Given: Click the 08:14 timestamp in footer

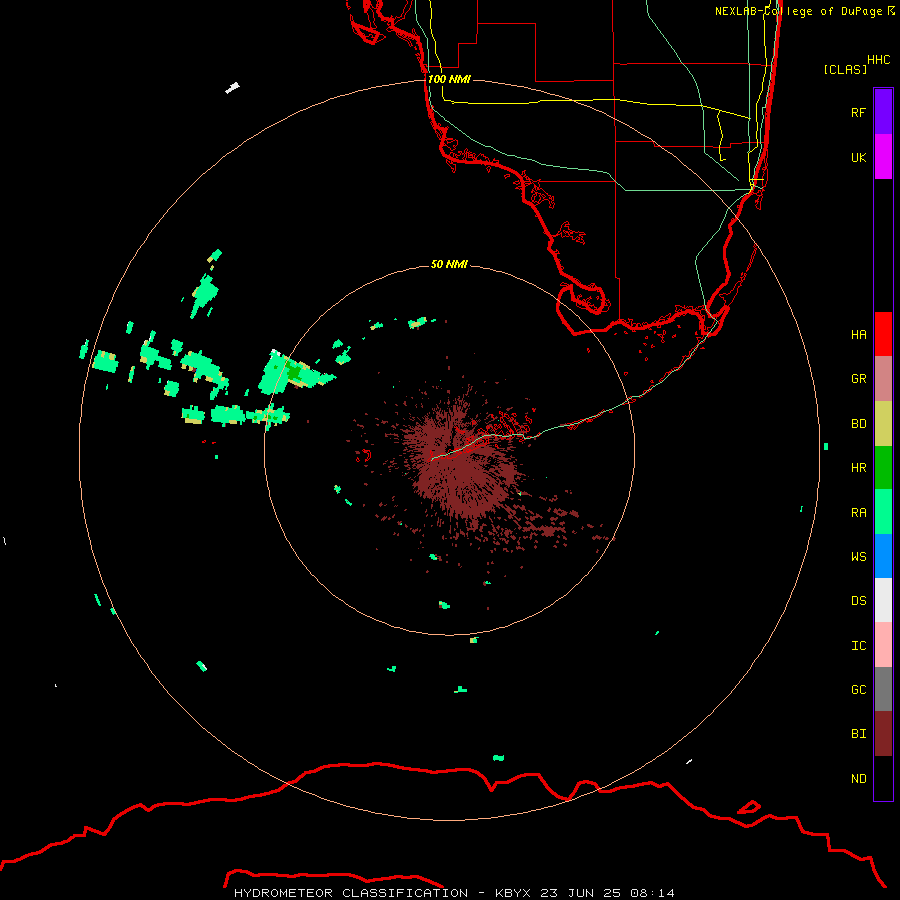Looking at the screenshot, I should [652, 893].
